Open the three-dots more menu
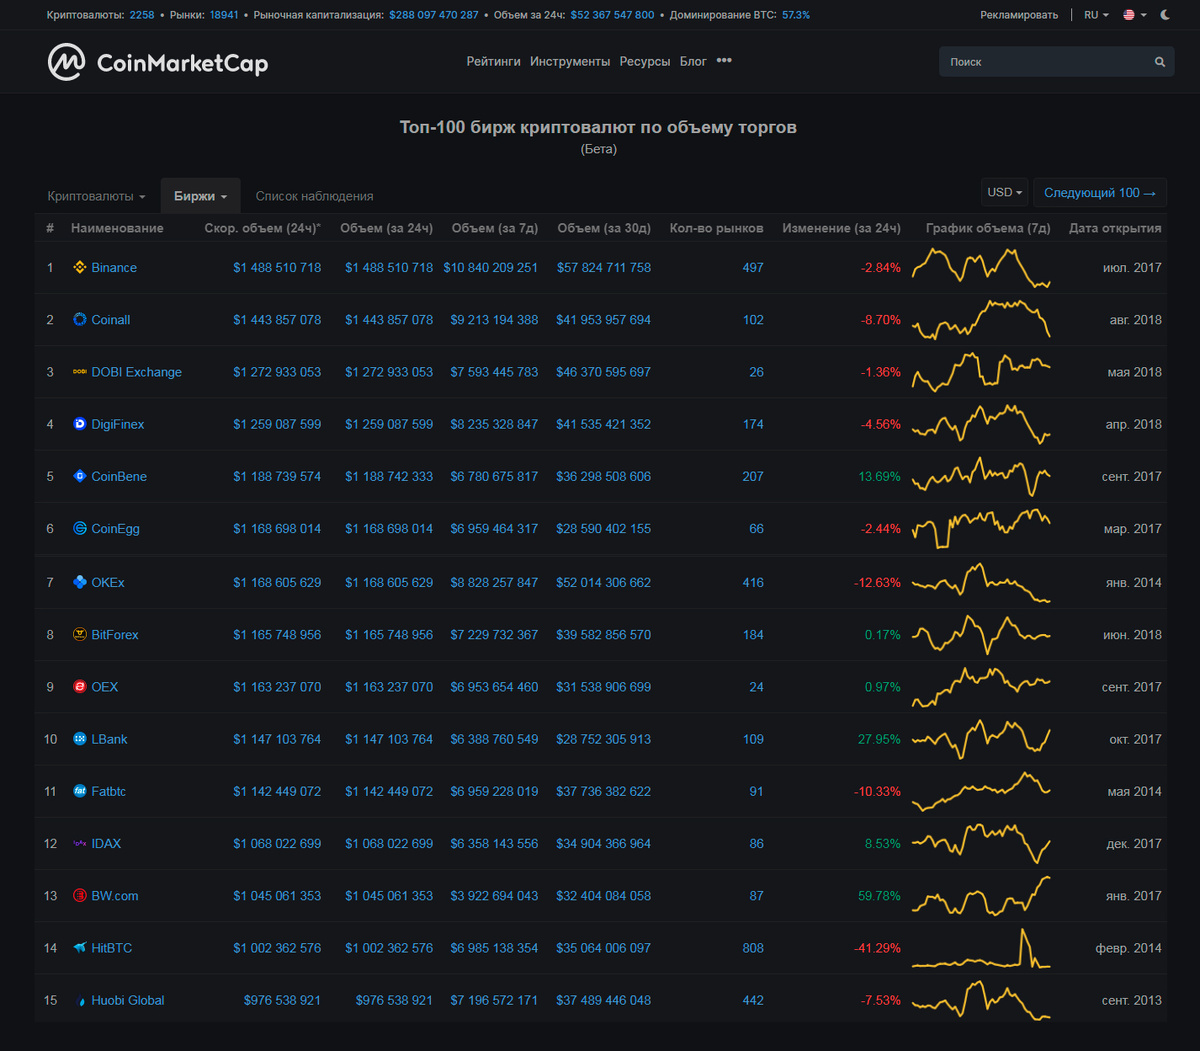 tap(724, 61)
